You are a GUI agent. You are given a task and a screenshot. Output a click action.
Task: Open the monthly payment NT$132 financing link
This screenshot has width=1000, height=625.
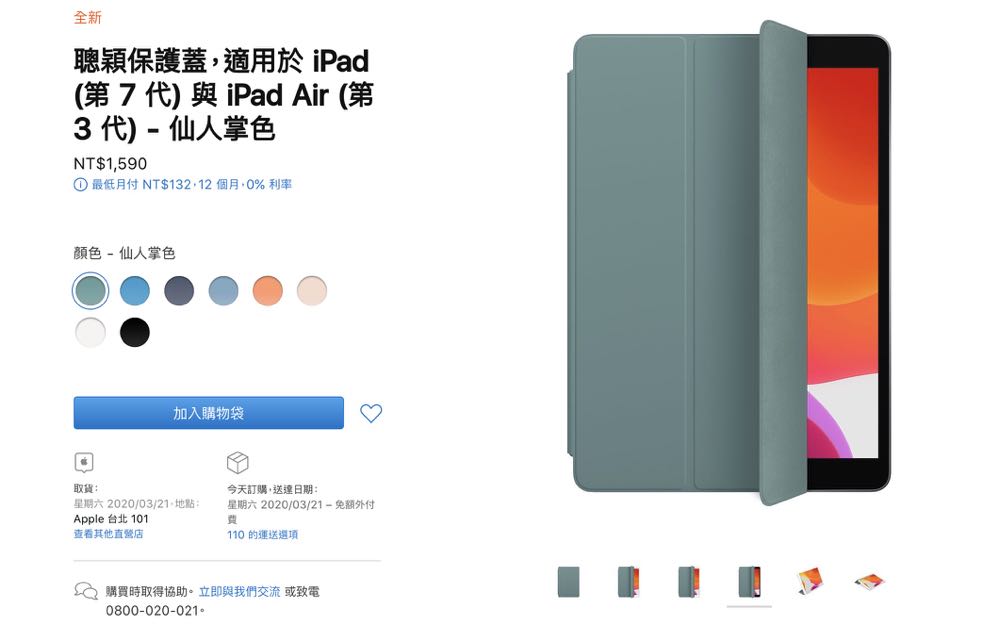[x=191, y=185]
